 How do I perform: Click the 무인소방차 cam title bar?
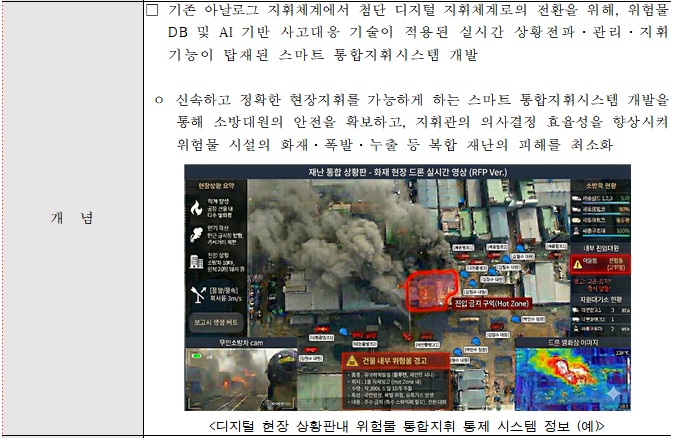(241, 342)
